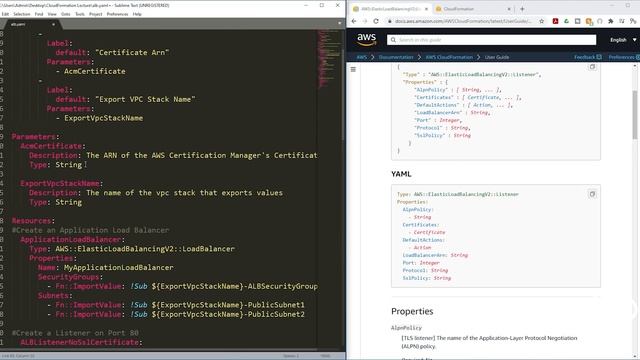Open the Help menu in Sublime Text
640x360 pixels.
click(137, 14)
